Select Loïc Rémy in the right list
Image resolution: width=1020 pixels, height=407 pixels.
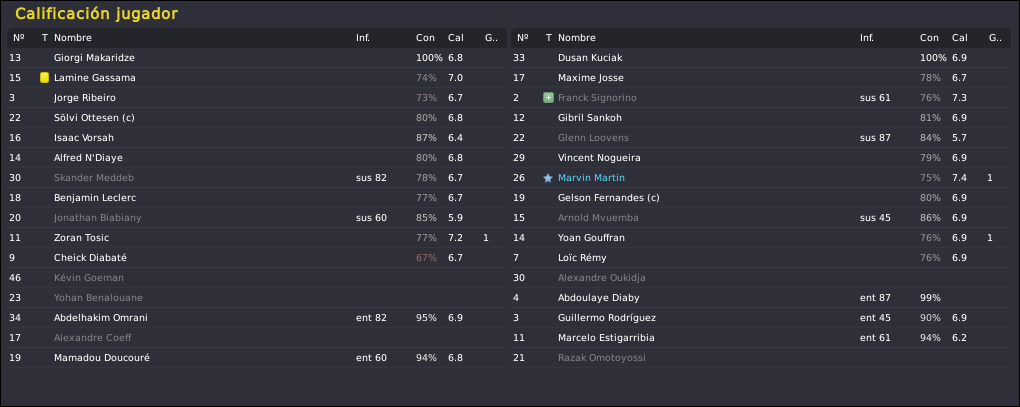761,258
